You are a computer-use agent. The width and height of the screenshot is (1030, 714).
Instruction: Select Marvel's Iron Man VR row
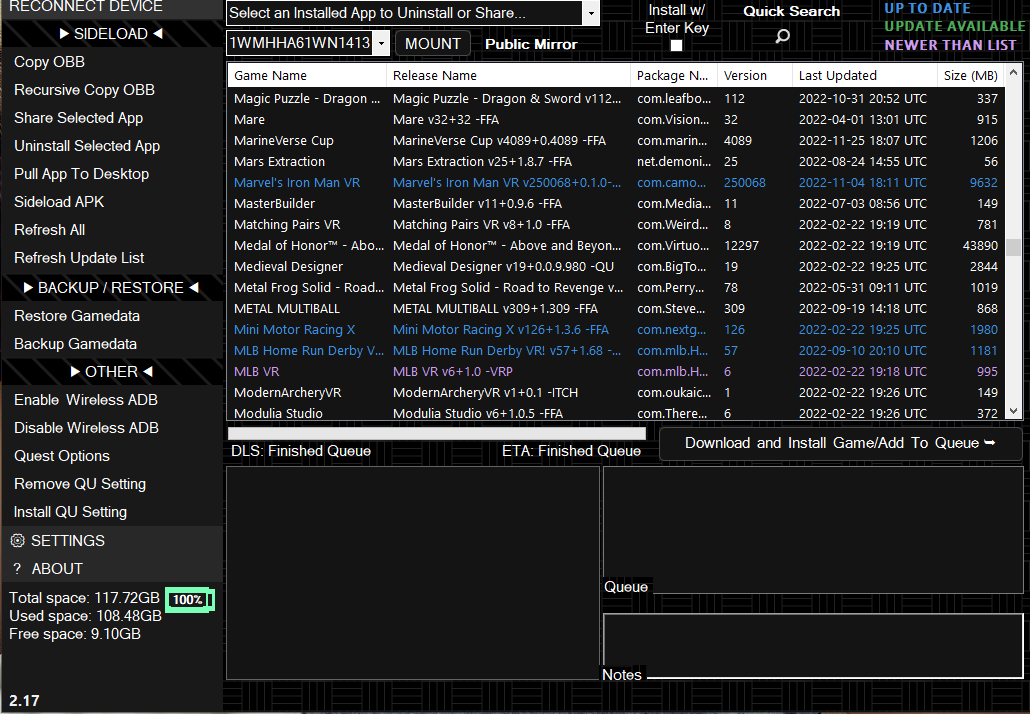click(x=616, y=183)
